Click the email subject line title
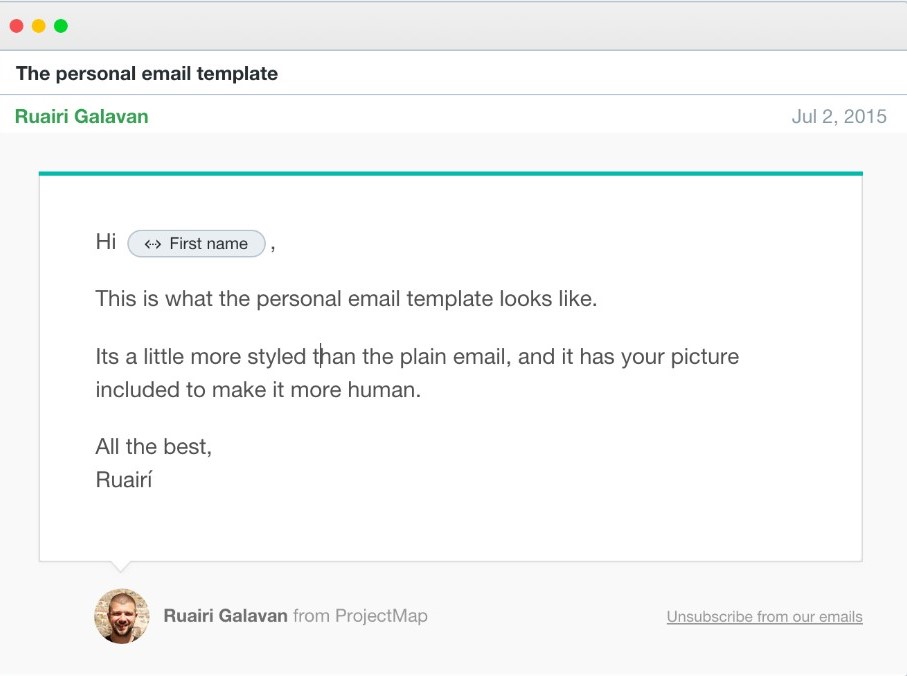This screenshot has height=676, width=907. 147,73
